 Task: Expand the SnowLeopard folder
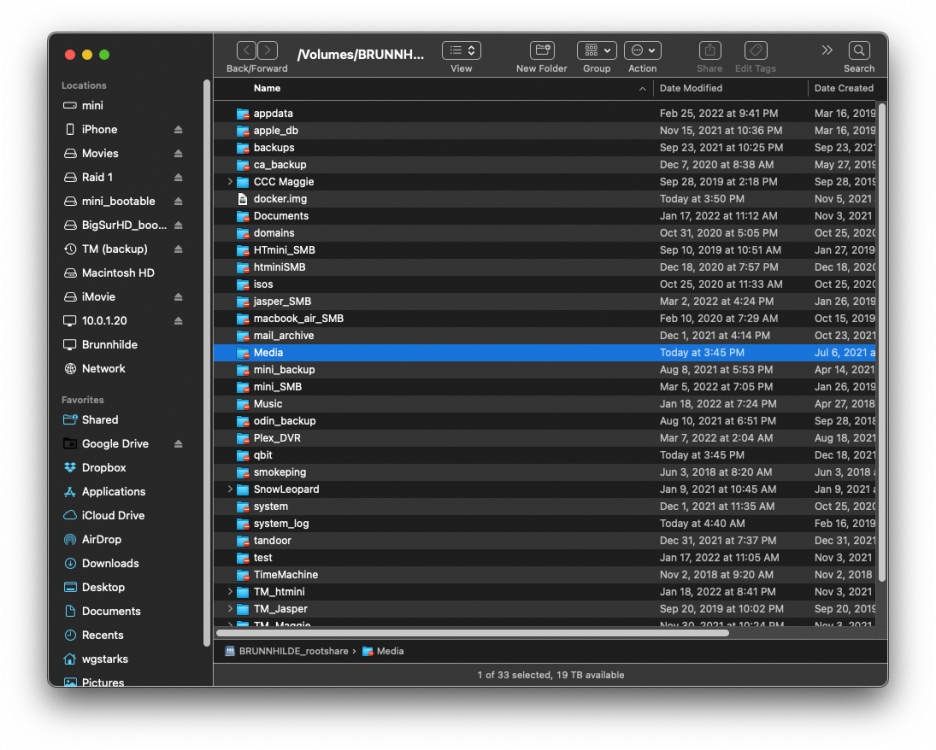230,489
